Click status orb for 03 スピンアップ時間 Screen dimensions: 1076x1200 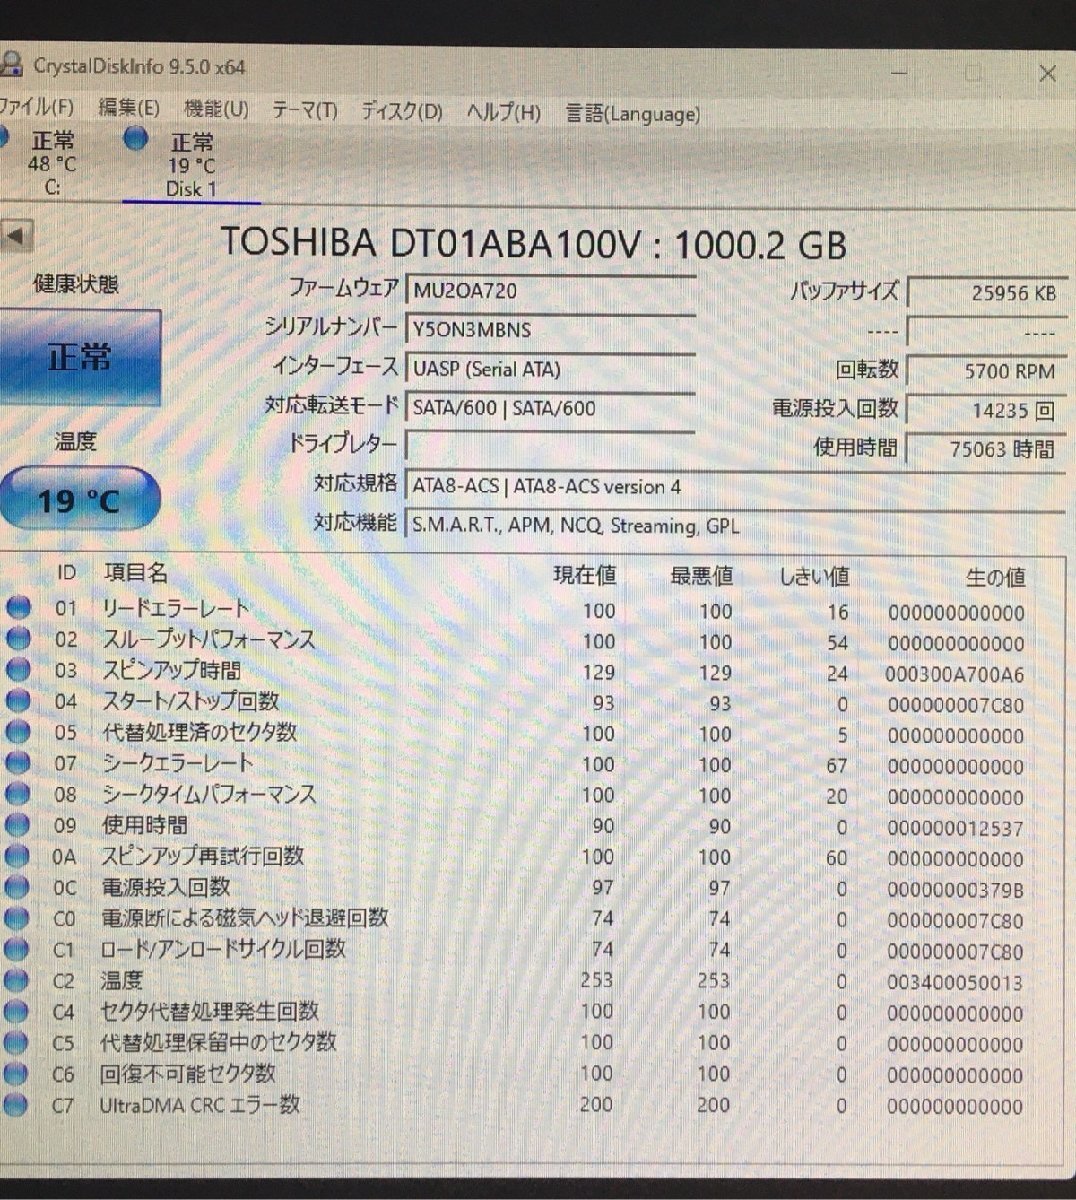[17, 669]
